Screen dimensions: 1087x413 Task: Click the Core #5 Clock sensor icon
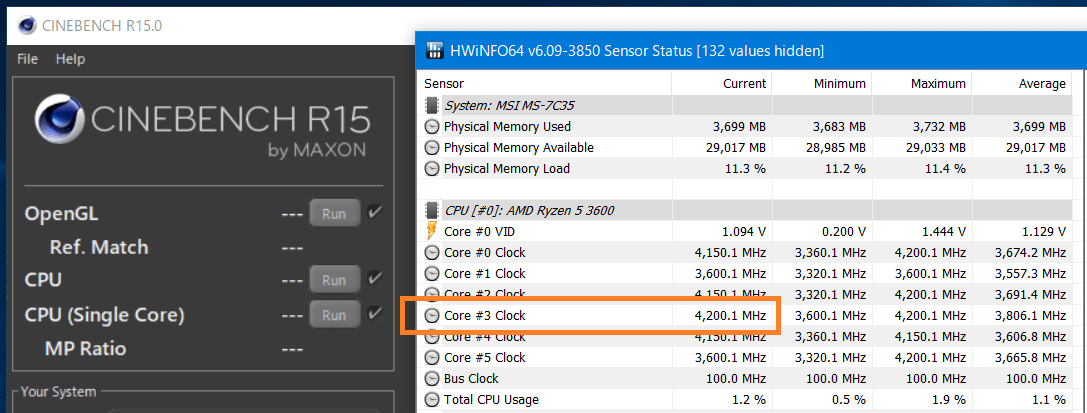(x=432, y=358)
